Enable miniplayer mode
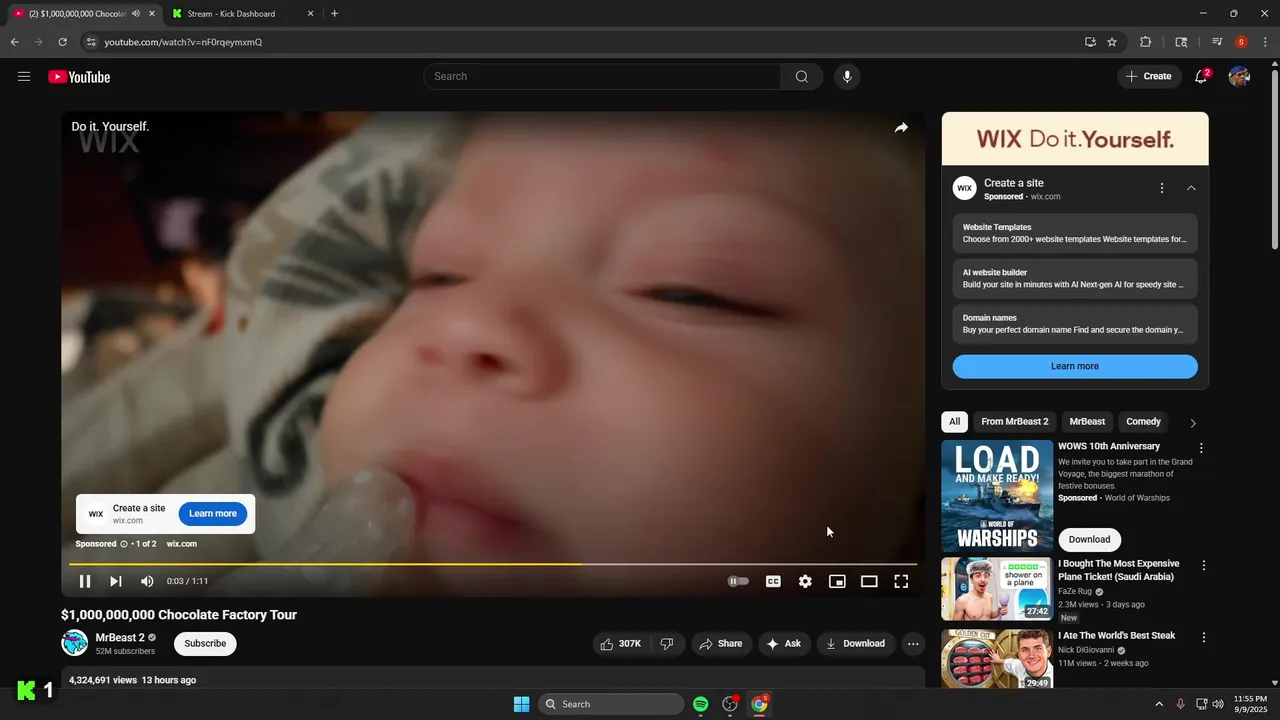The width and height of the screenshot is (1280, 720). click(837, 581)
